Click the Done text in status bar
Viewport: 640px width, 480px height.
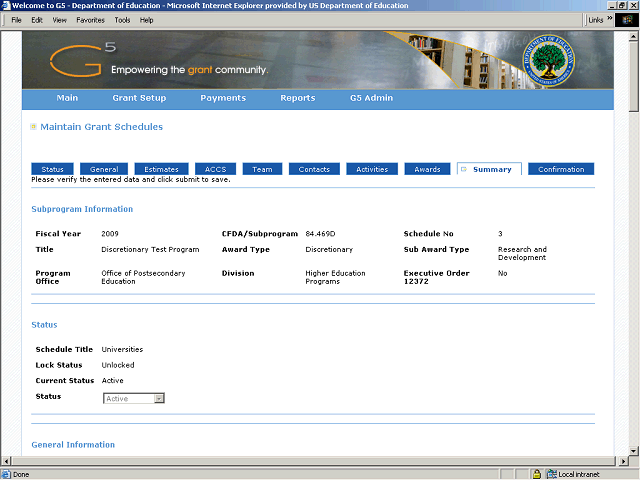[21, 474]
